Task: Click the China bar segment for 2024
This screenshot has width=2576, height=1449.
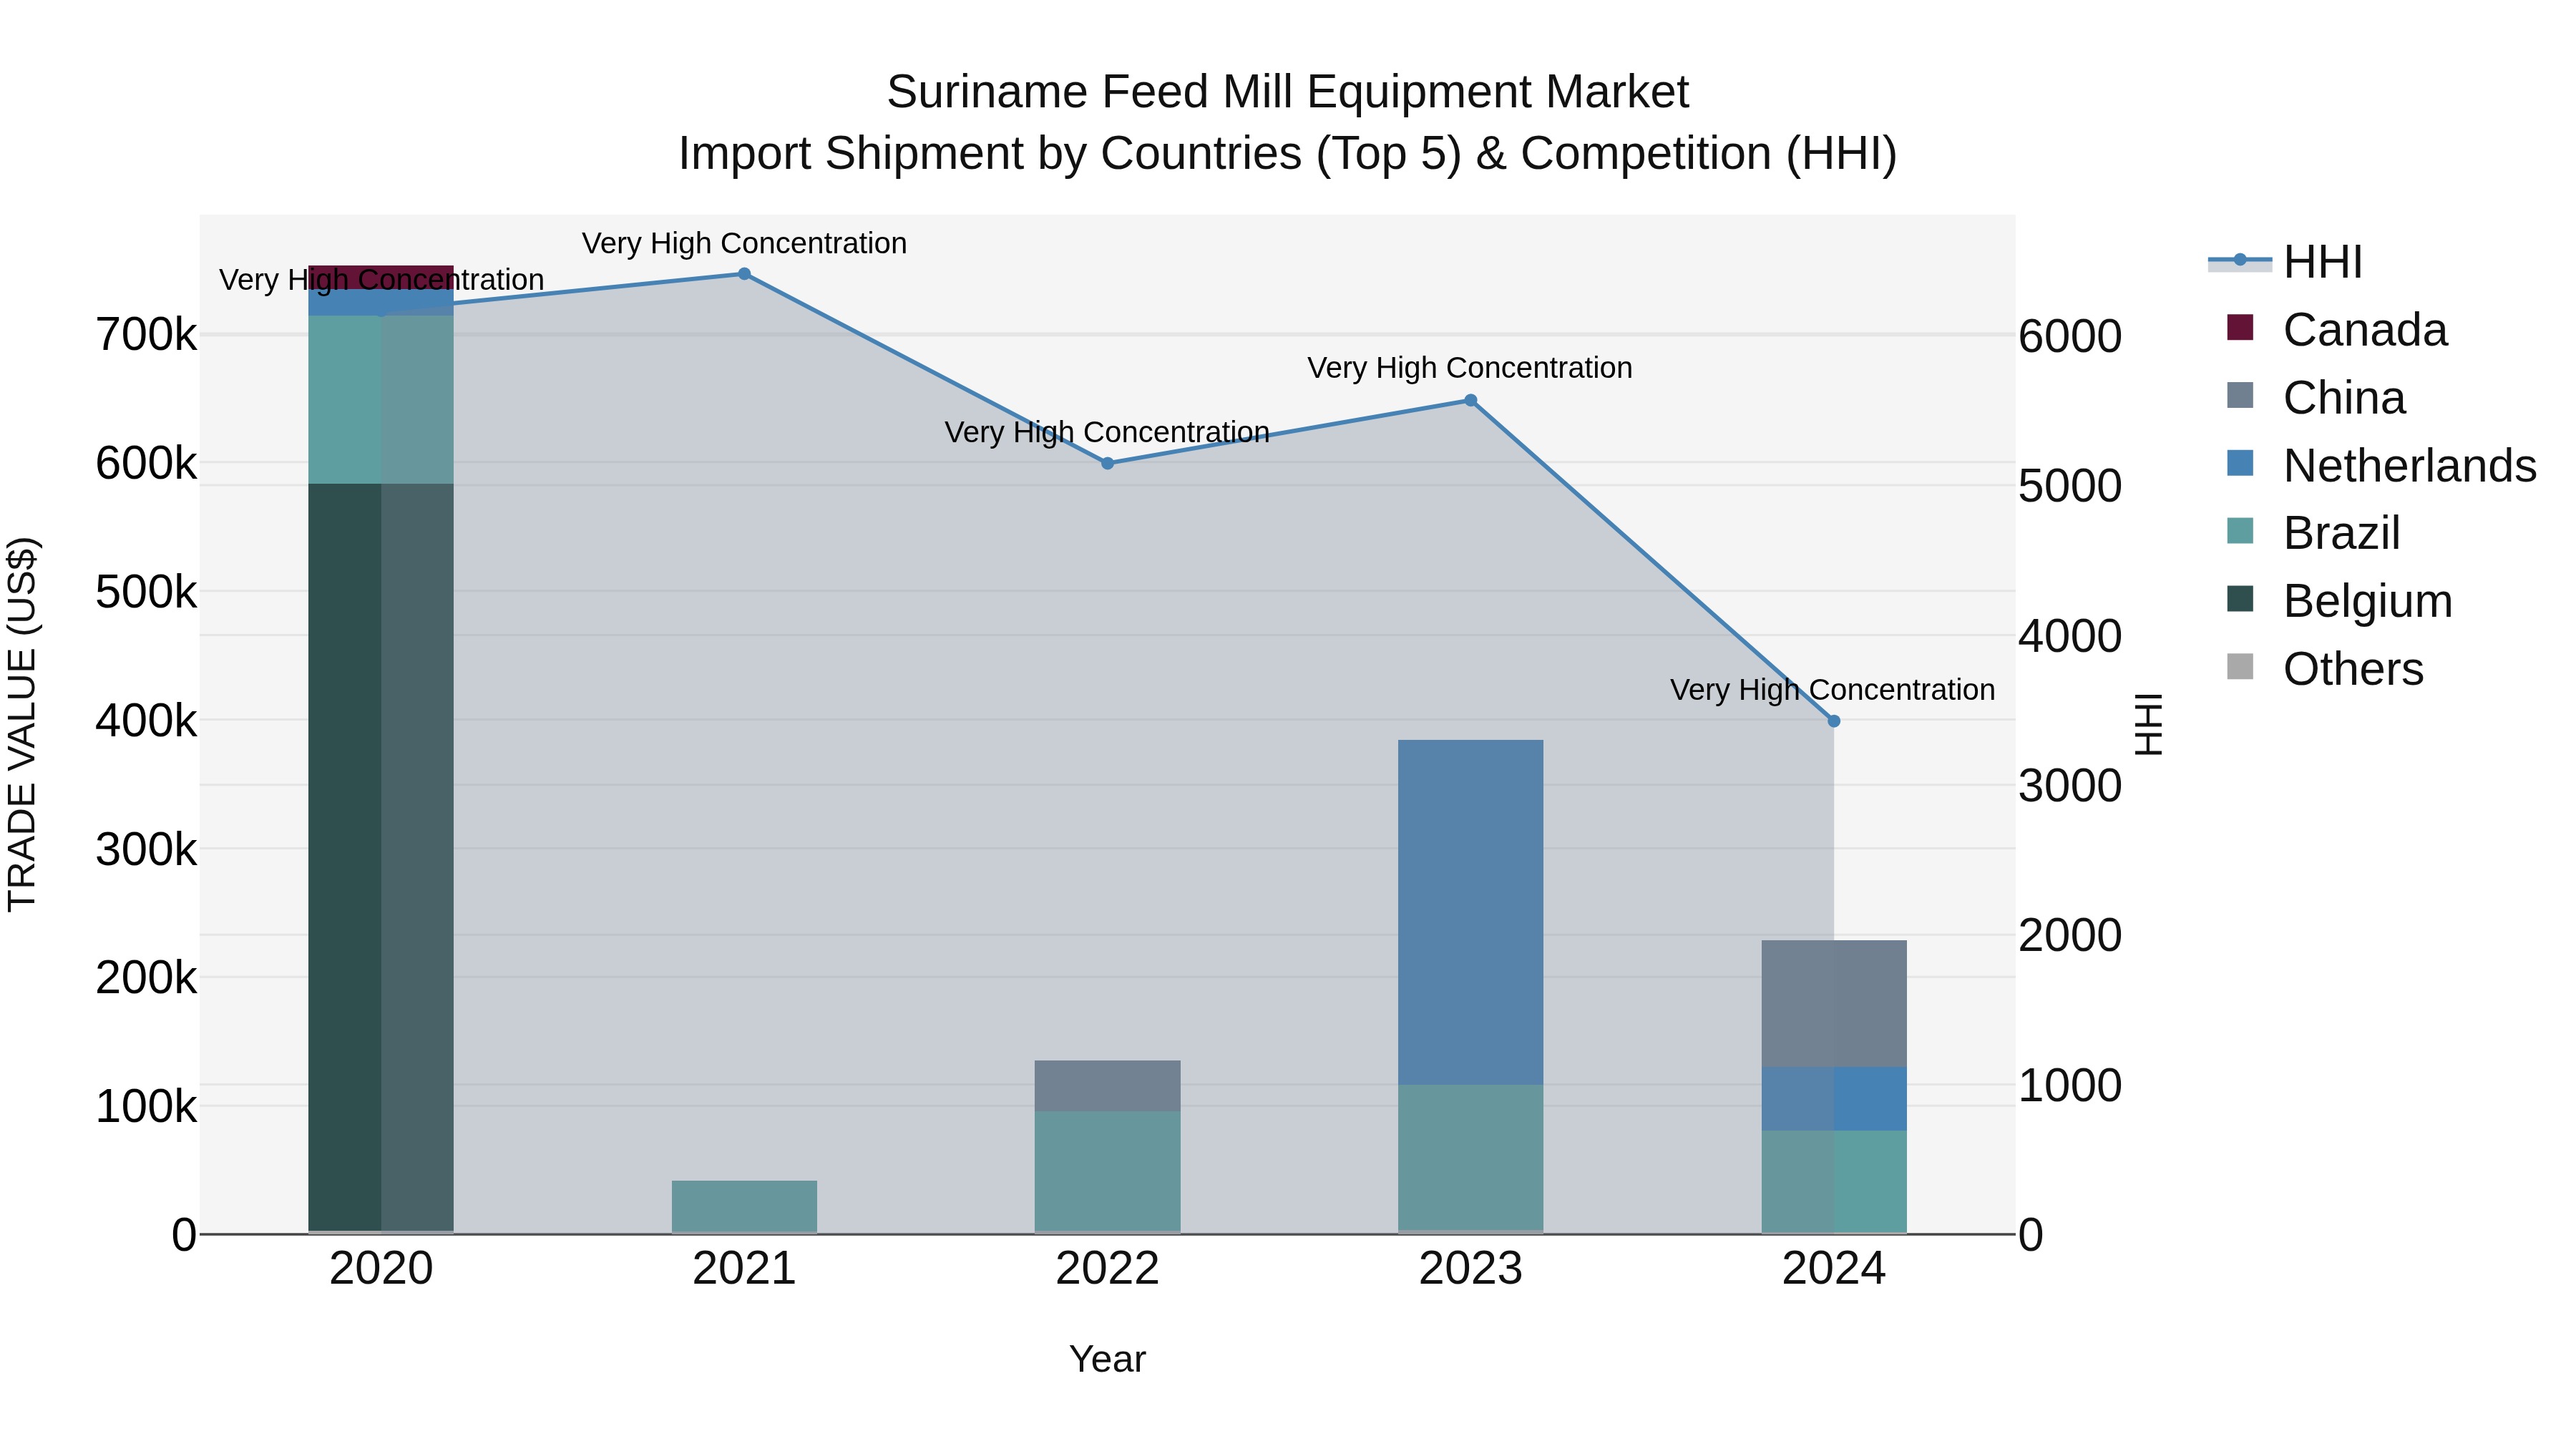Action: 1833,1004
